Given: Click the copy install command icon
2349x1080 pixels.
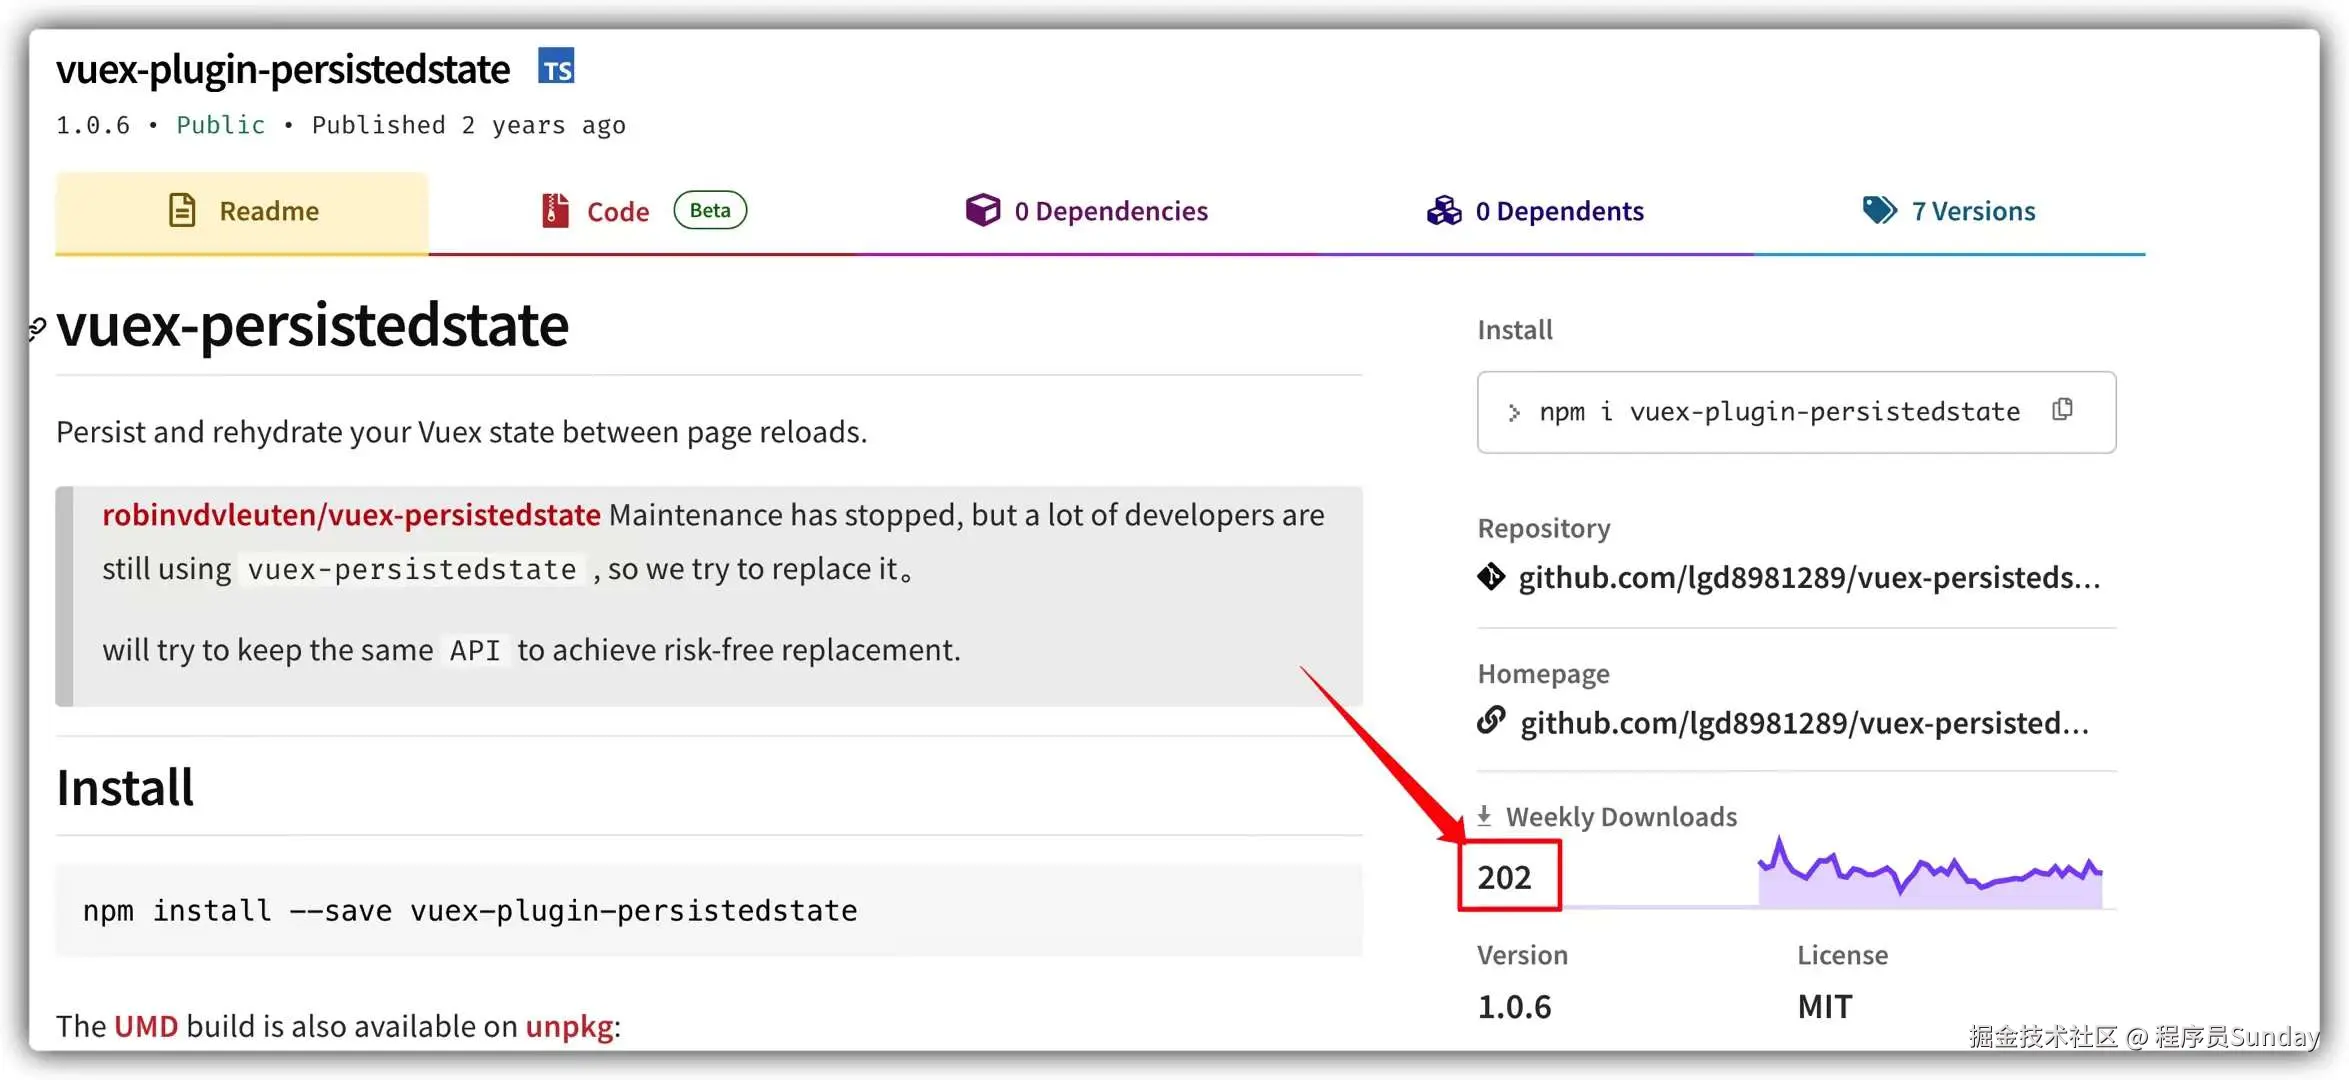Looking at the screenshot, I should (2062, 410).
